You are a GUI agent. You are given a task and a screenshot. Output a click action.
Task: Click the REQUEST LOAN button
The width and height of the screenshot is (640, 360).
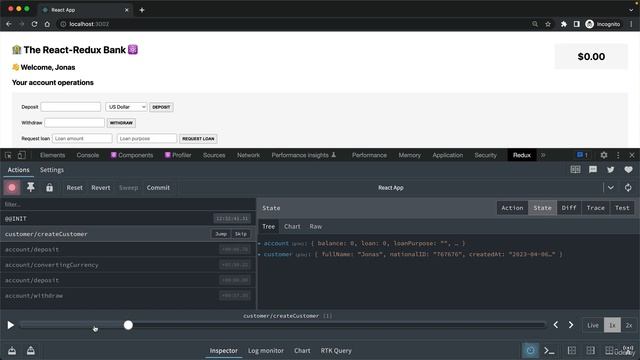(x=198, y=139)
